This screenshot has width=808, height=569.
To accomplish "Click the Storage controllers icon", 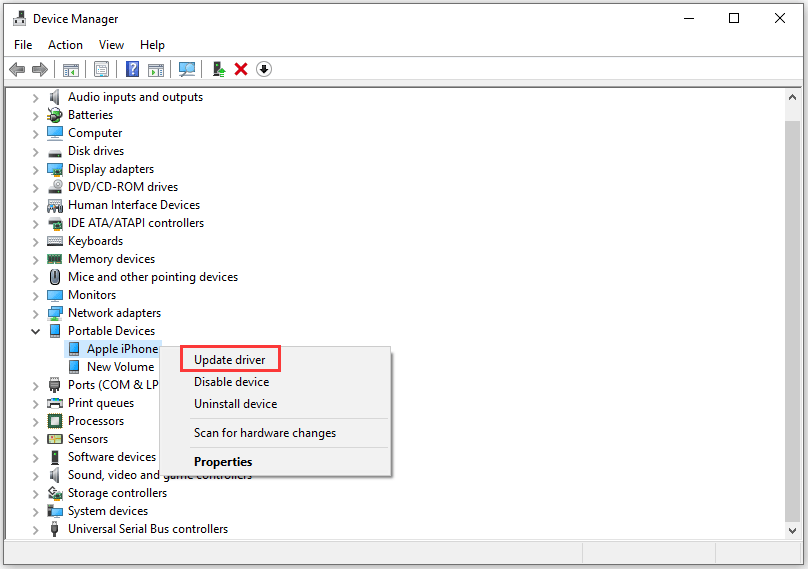I will tap(55, 493).
